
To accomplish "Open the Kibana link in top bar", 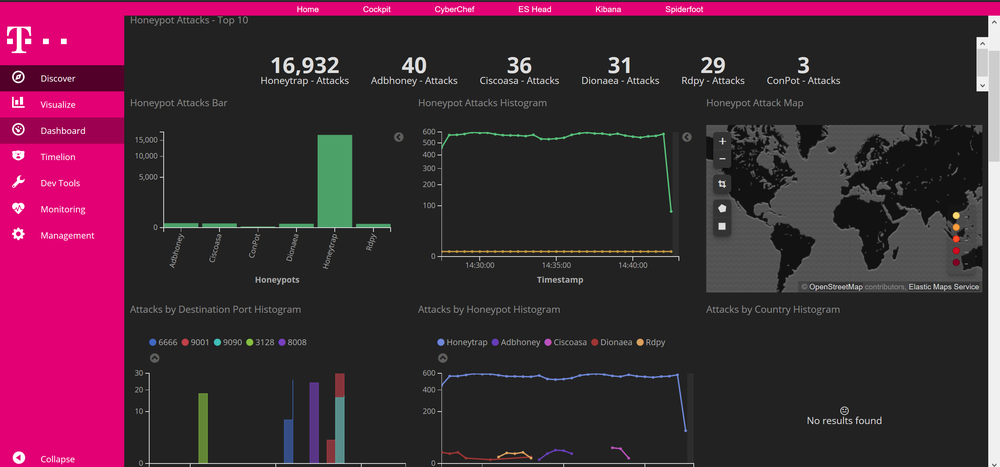I will coord(608,10).
